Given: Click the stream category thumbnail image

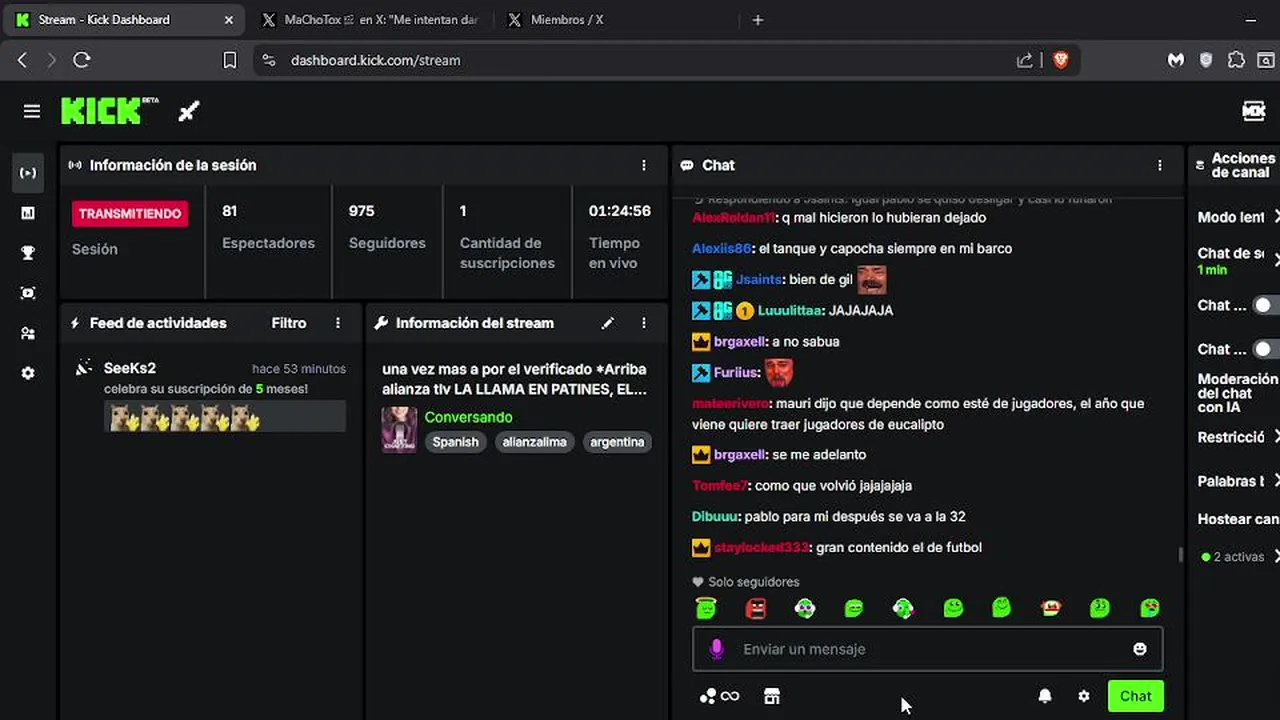Looking at the screenshot, I should pos(399,429).
